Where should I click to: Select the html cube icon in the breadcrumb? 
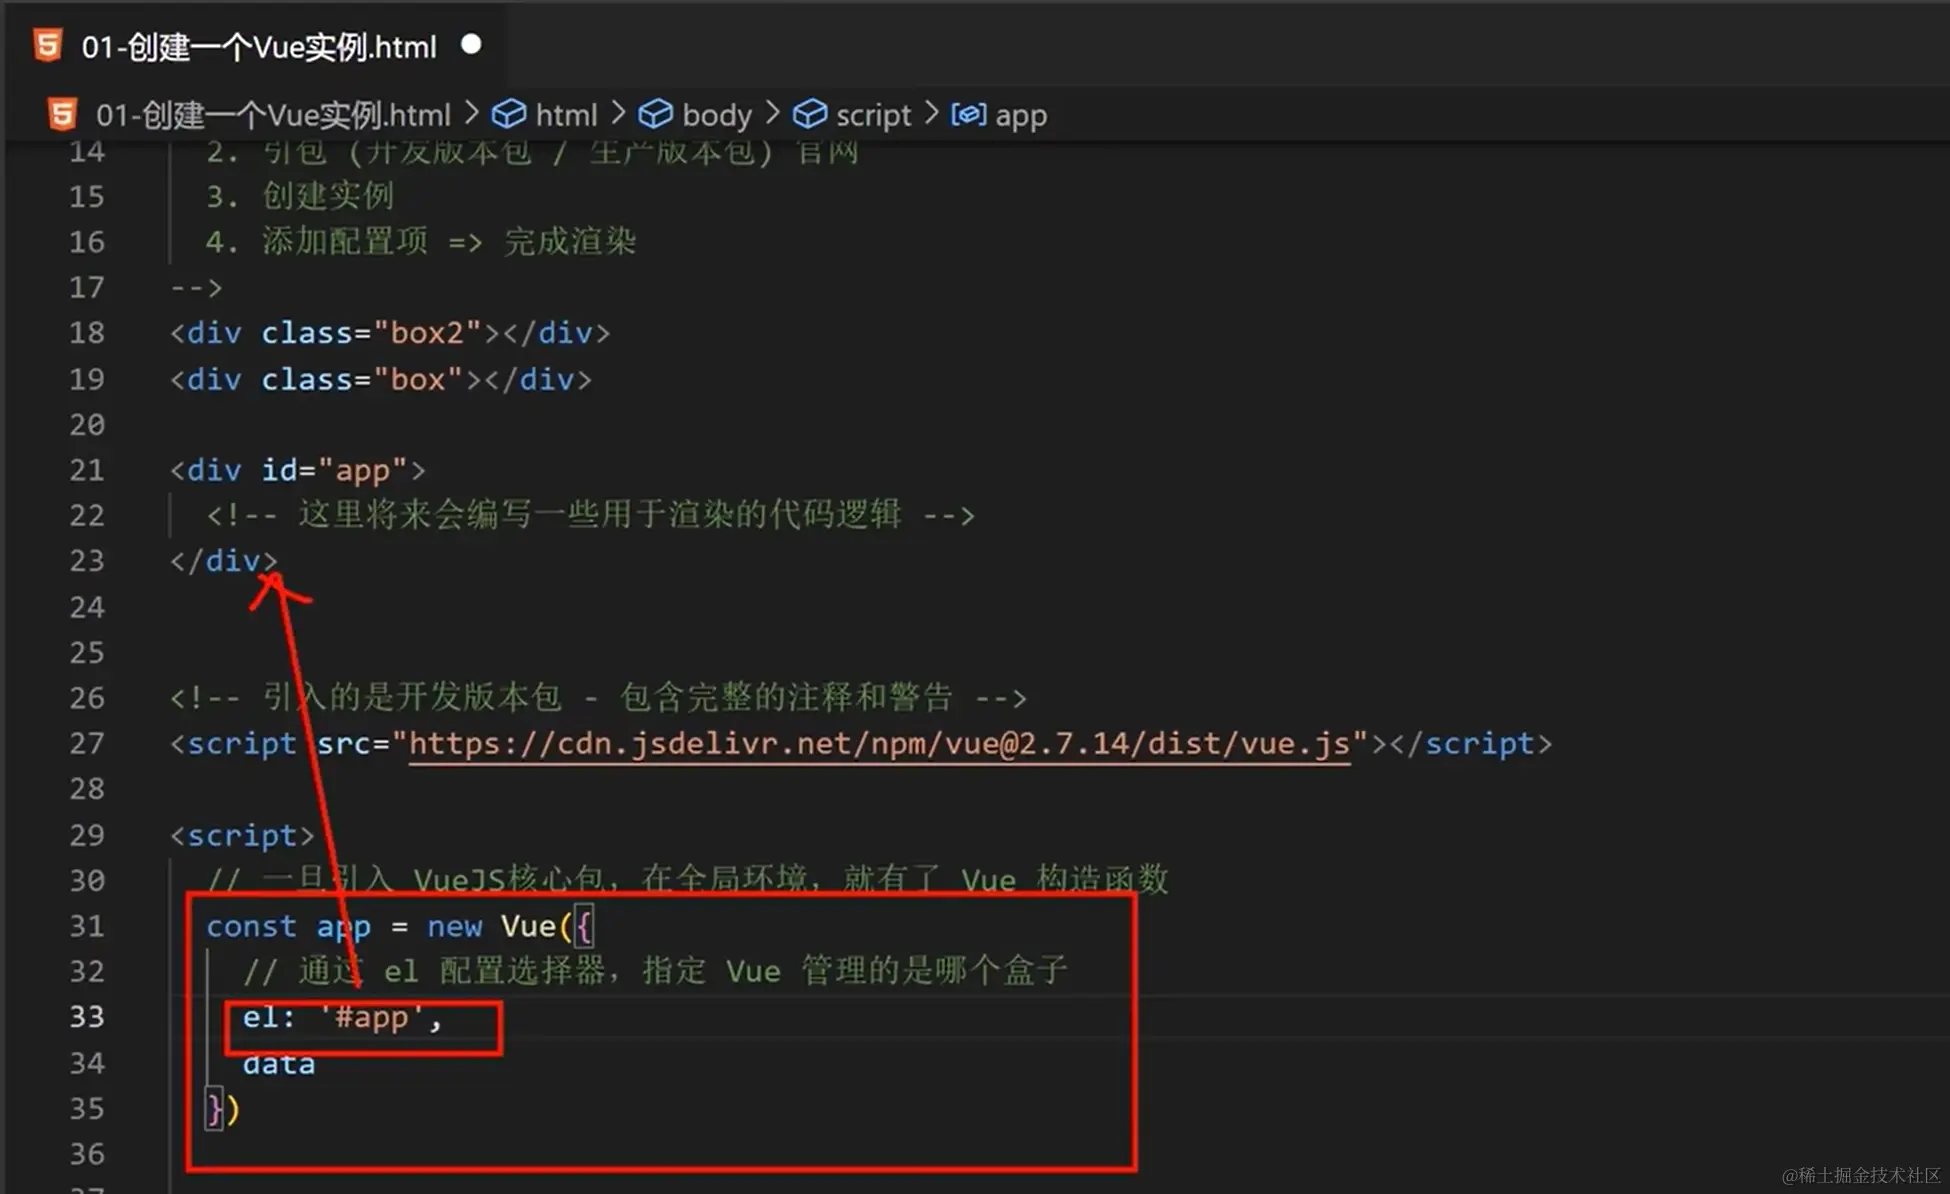coord(510,114)
